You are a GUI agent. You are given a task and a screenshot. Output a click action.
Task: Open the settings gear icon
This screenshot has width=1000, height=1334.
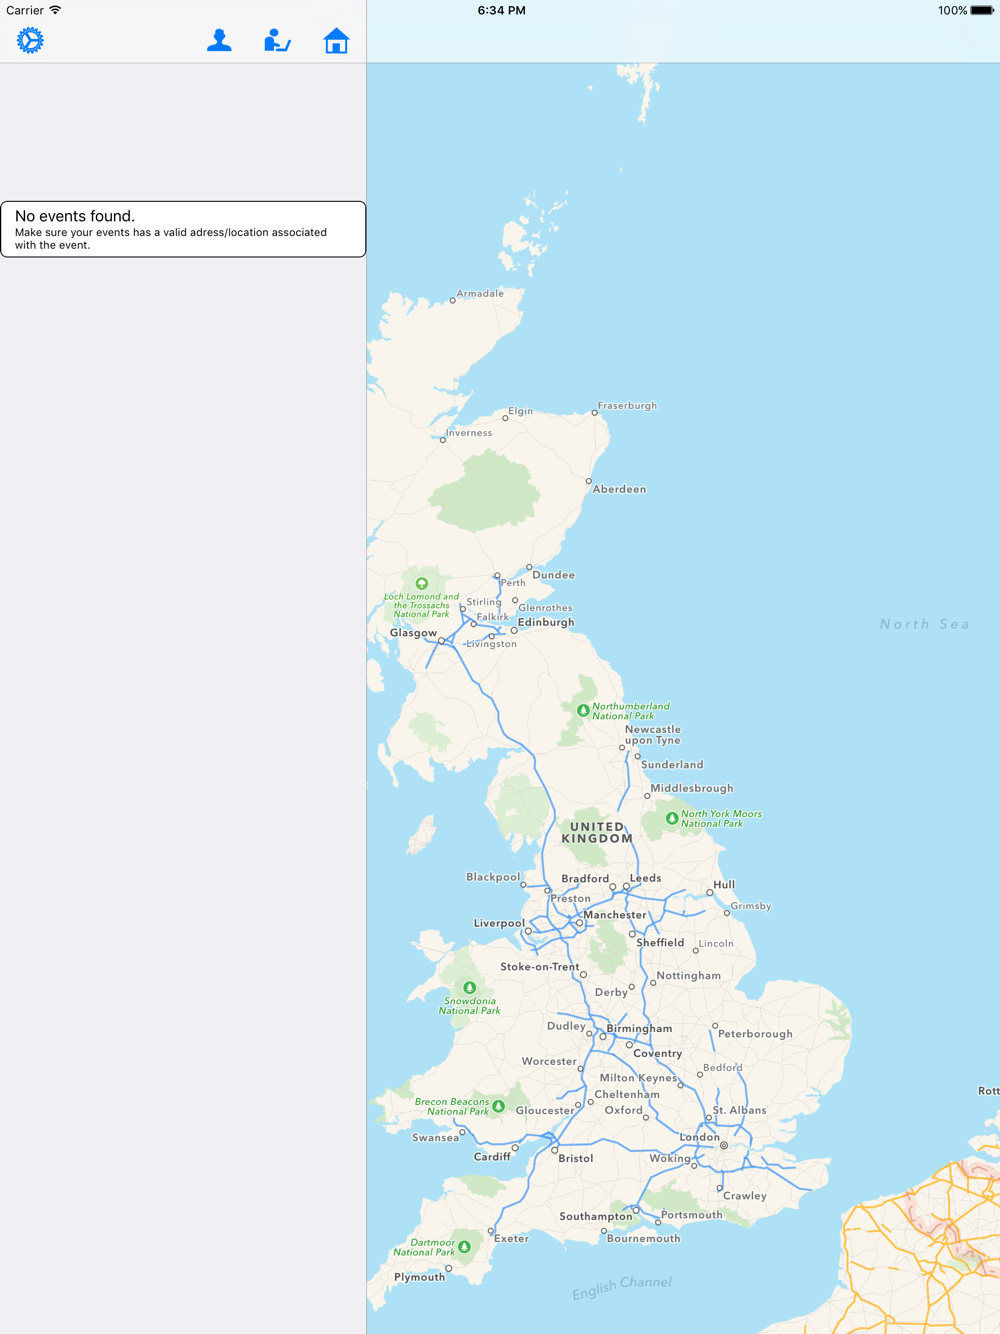tap(30, 40)
